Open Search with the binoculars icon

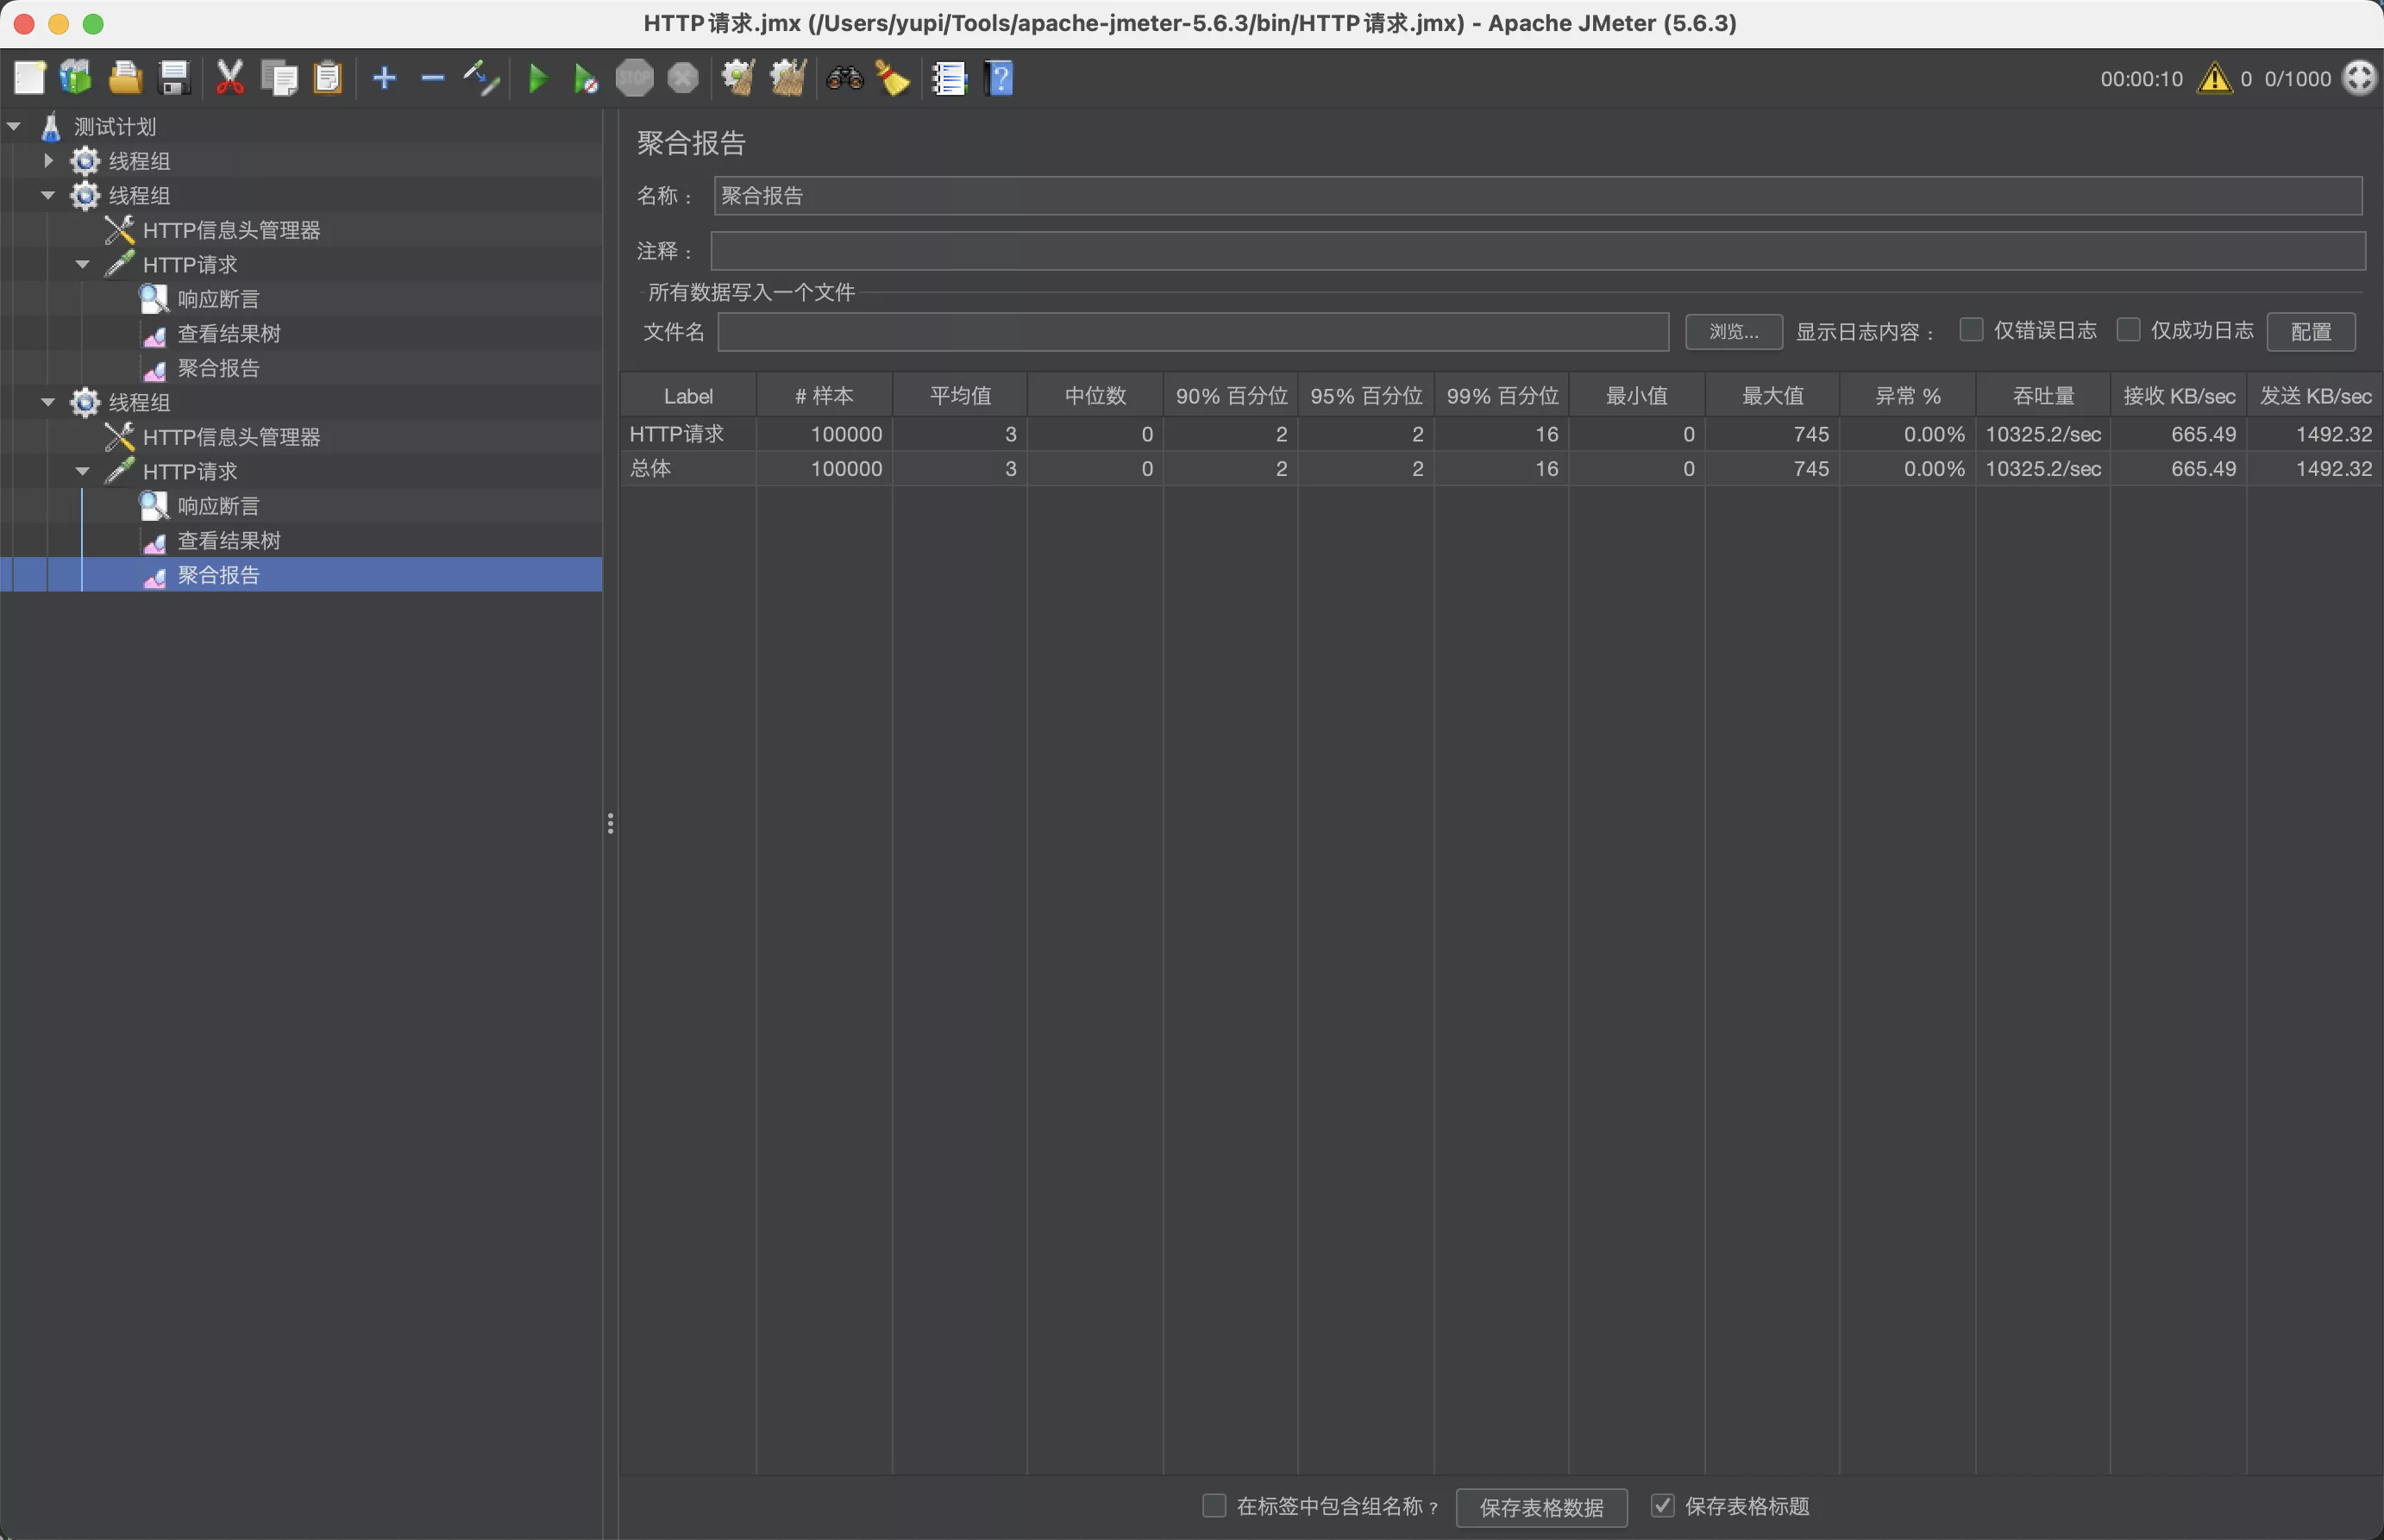click(845, 78)
